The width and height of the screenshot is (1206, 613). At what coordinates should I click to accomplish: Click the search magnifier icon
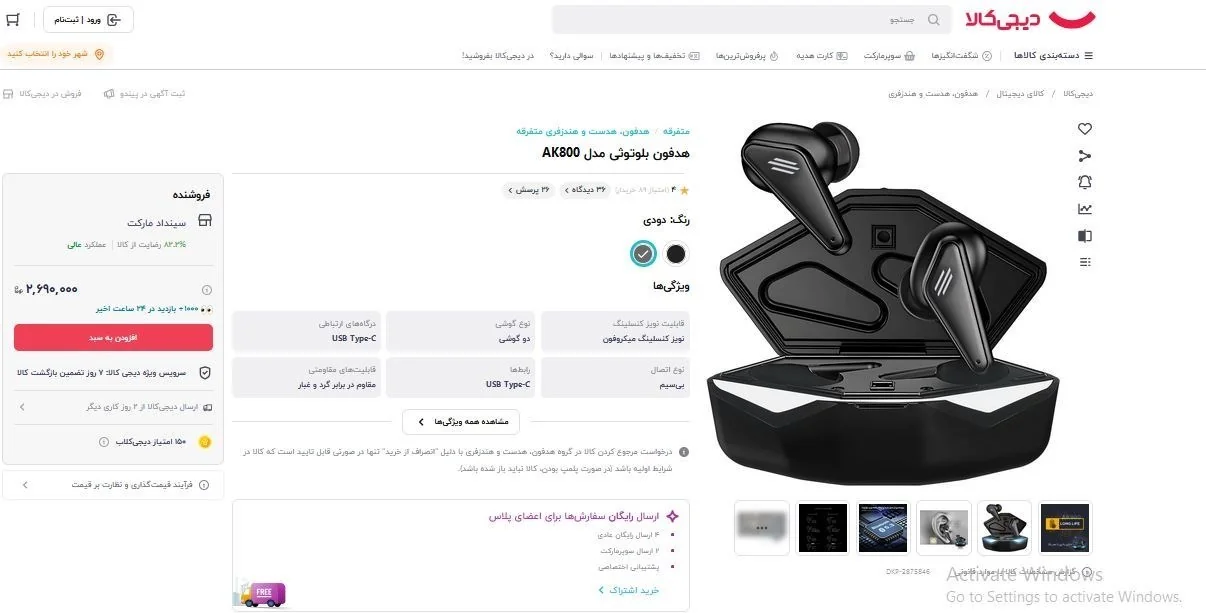tap(934, 20)
